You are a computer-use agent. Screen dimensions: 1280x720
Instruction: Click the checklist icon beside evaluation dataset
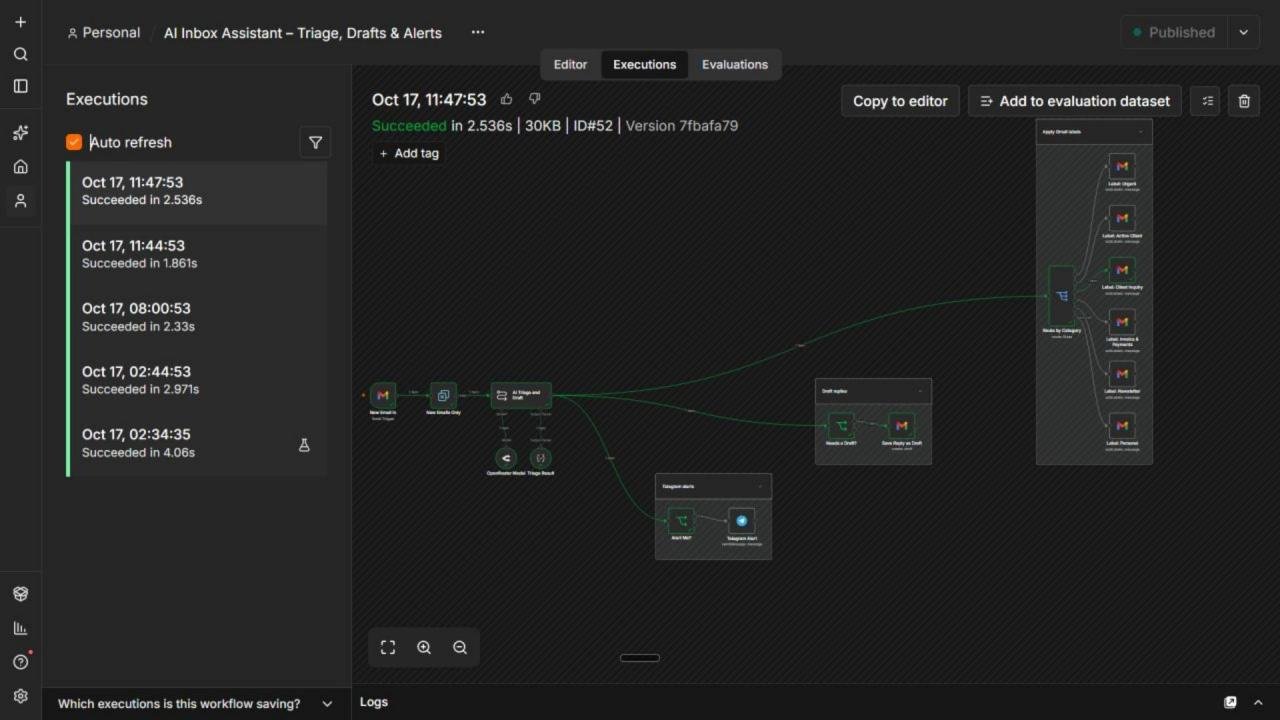(1207, 101)
